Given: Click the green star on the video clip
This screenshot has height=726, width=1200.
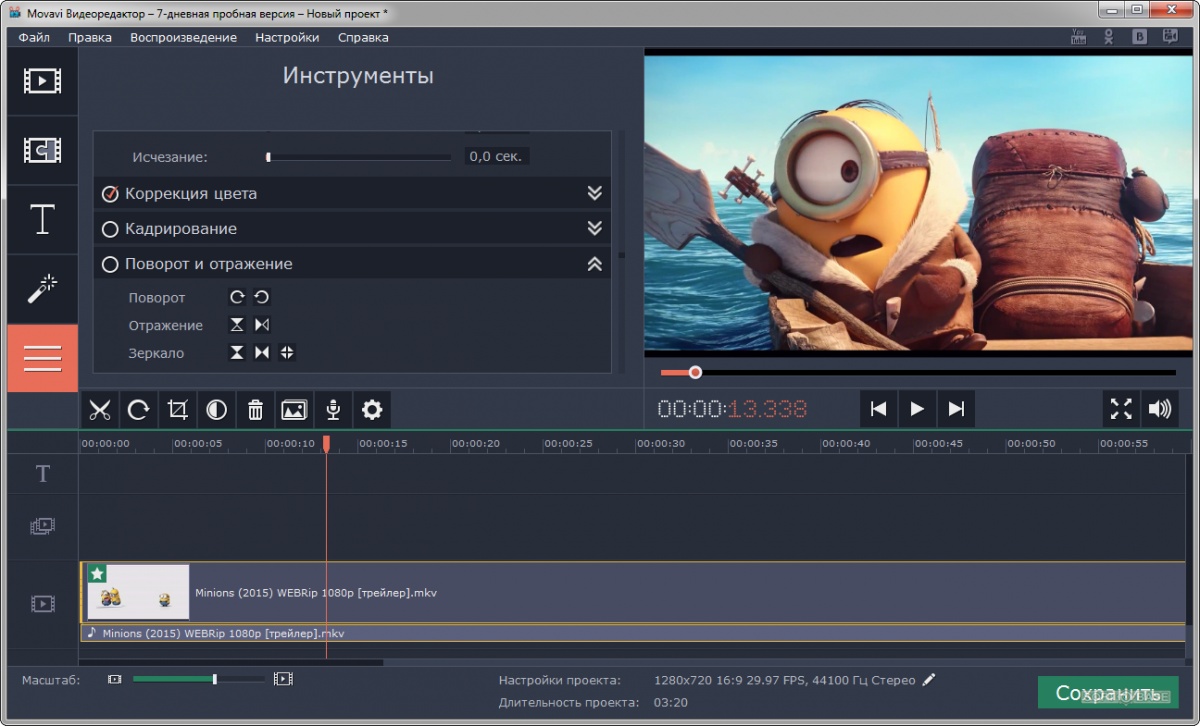Looking at the screenshot, I should tap(97, 573).
